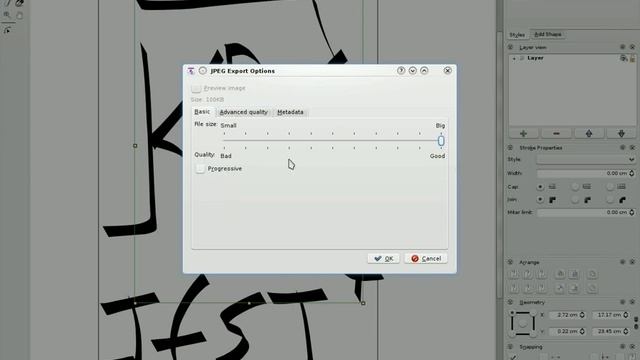Lower the layer with down arrow button
This screenshot has height=360, width=640.
click(621, 133)
